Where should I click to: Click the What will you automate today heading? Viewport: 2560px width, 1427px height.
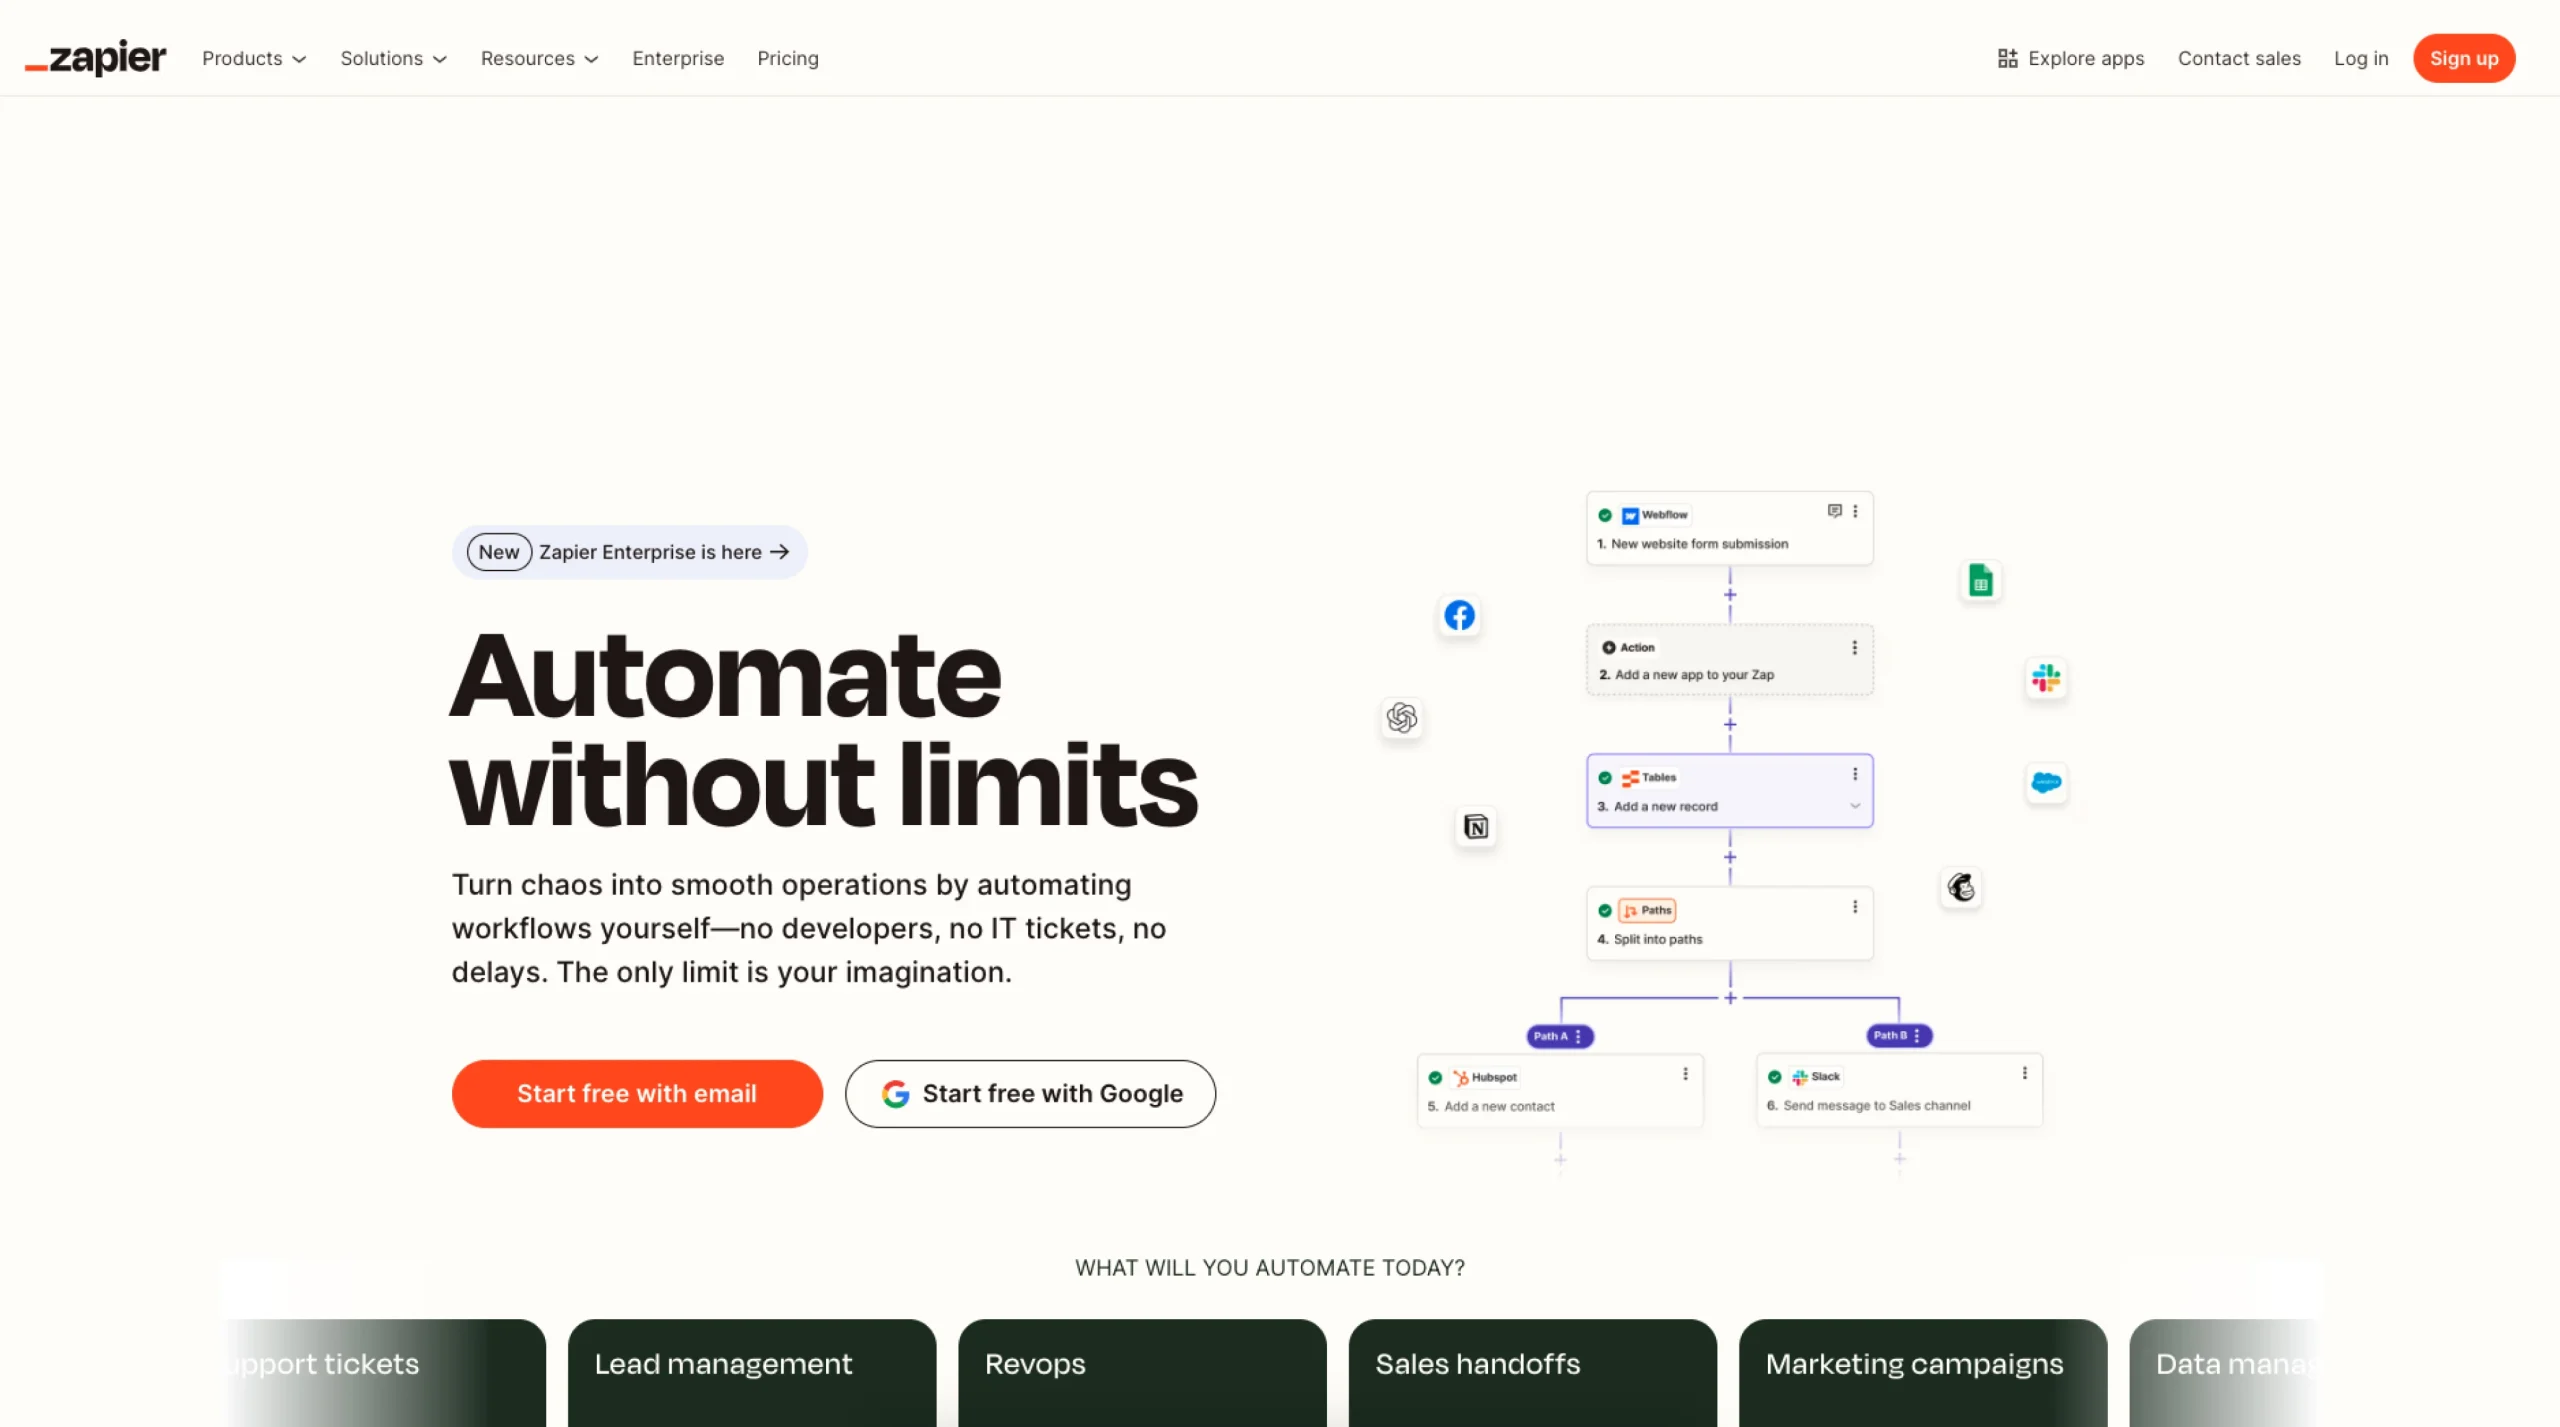(x=1270, y=1267)
